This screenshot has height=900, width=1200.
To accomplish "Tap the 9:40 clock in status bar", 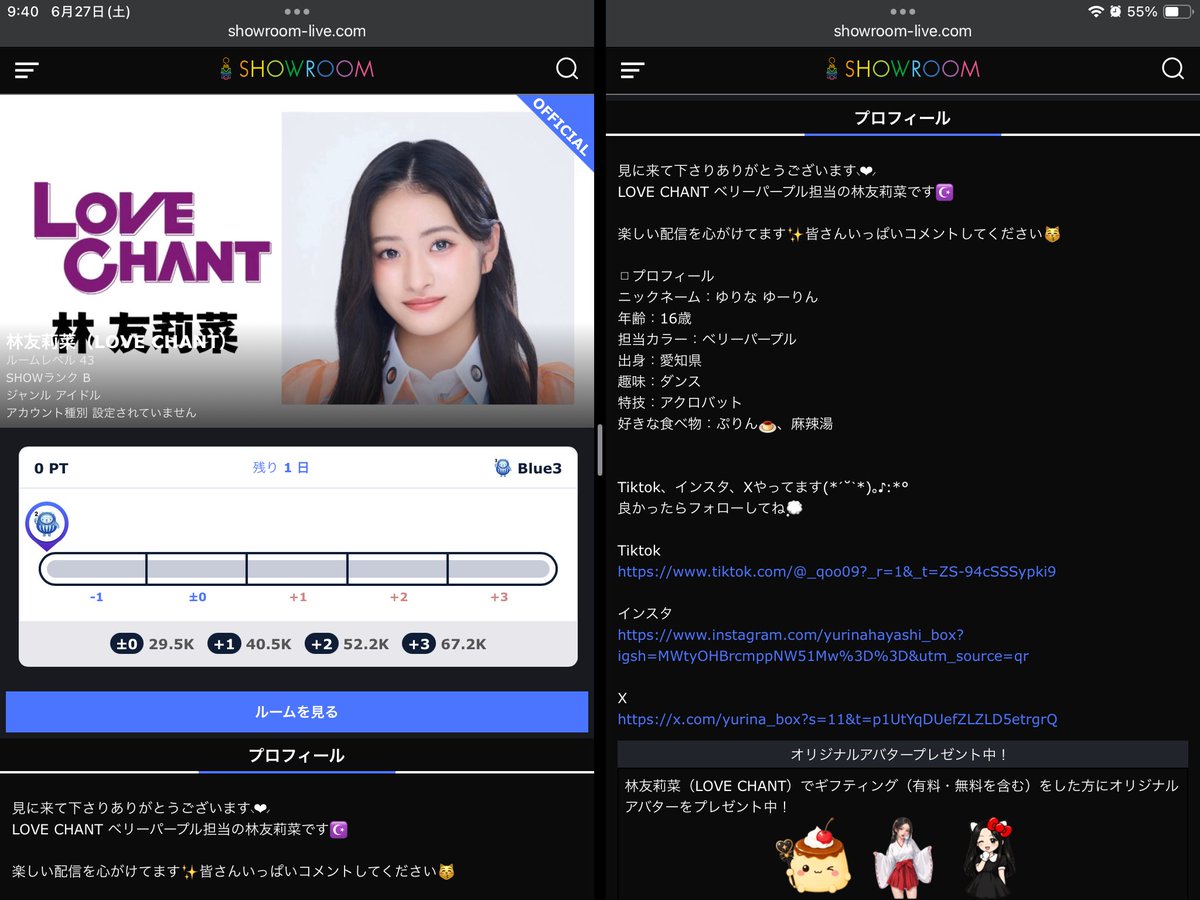I will pos(22,11).
